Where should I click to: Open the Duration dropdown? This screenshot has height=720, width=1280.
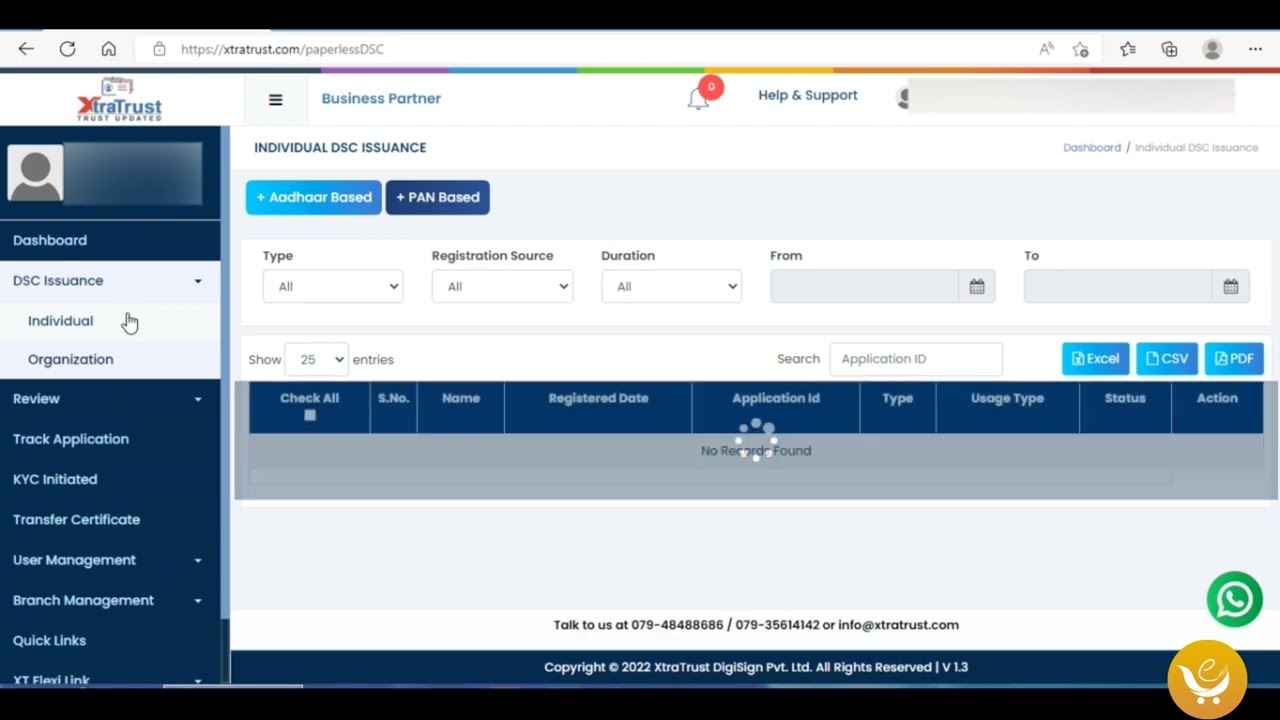pyautogui.click(x=671, y=287)
